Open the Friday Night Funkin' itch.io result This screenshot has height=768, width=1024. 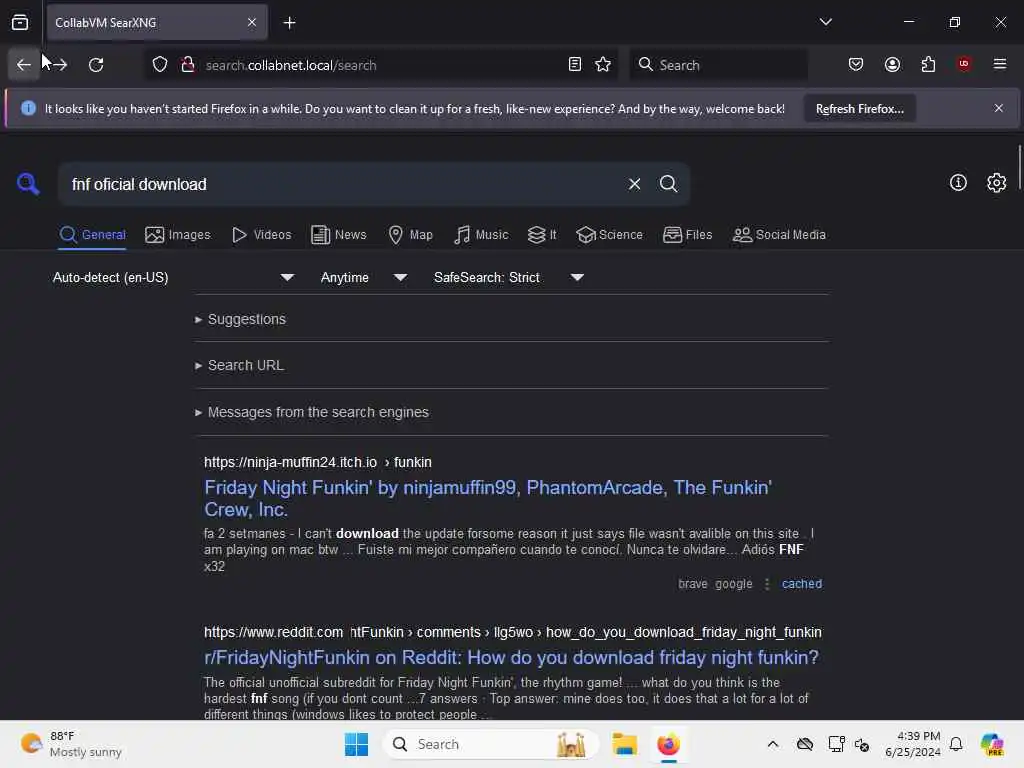point(488,498)
